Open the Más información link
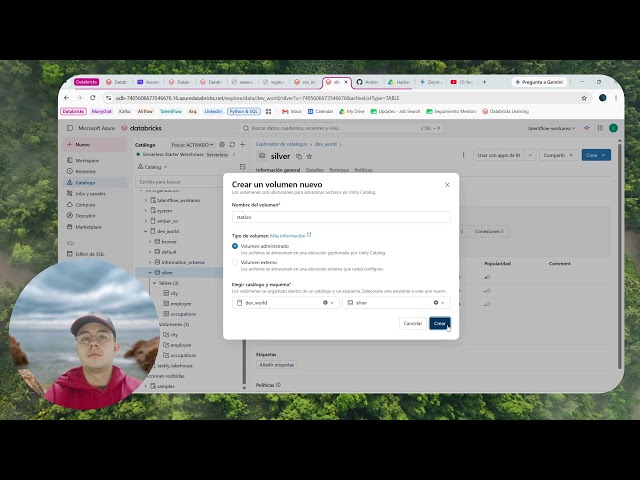 [x=290, y=236]
